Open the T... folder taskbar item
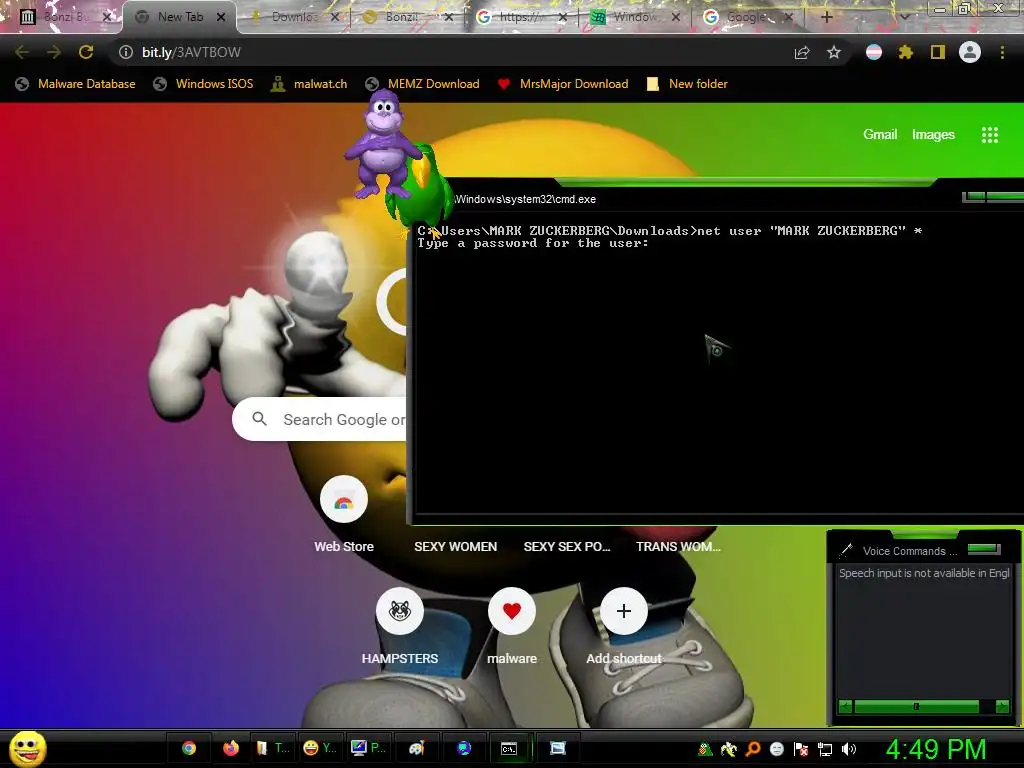Viewport: 1024px width, 768px height. click(x=273, y=748)
